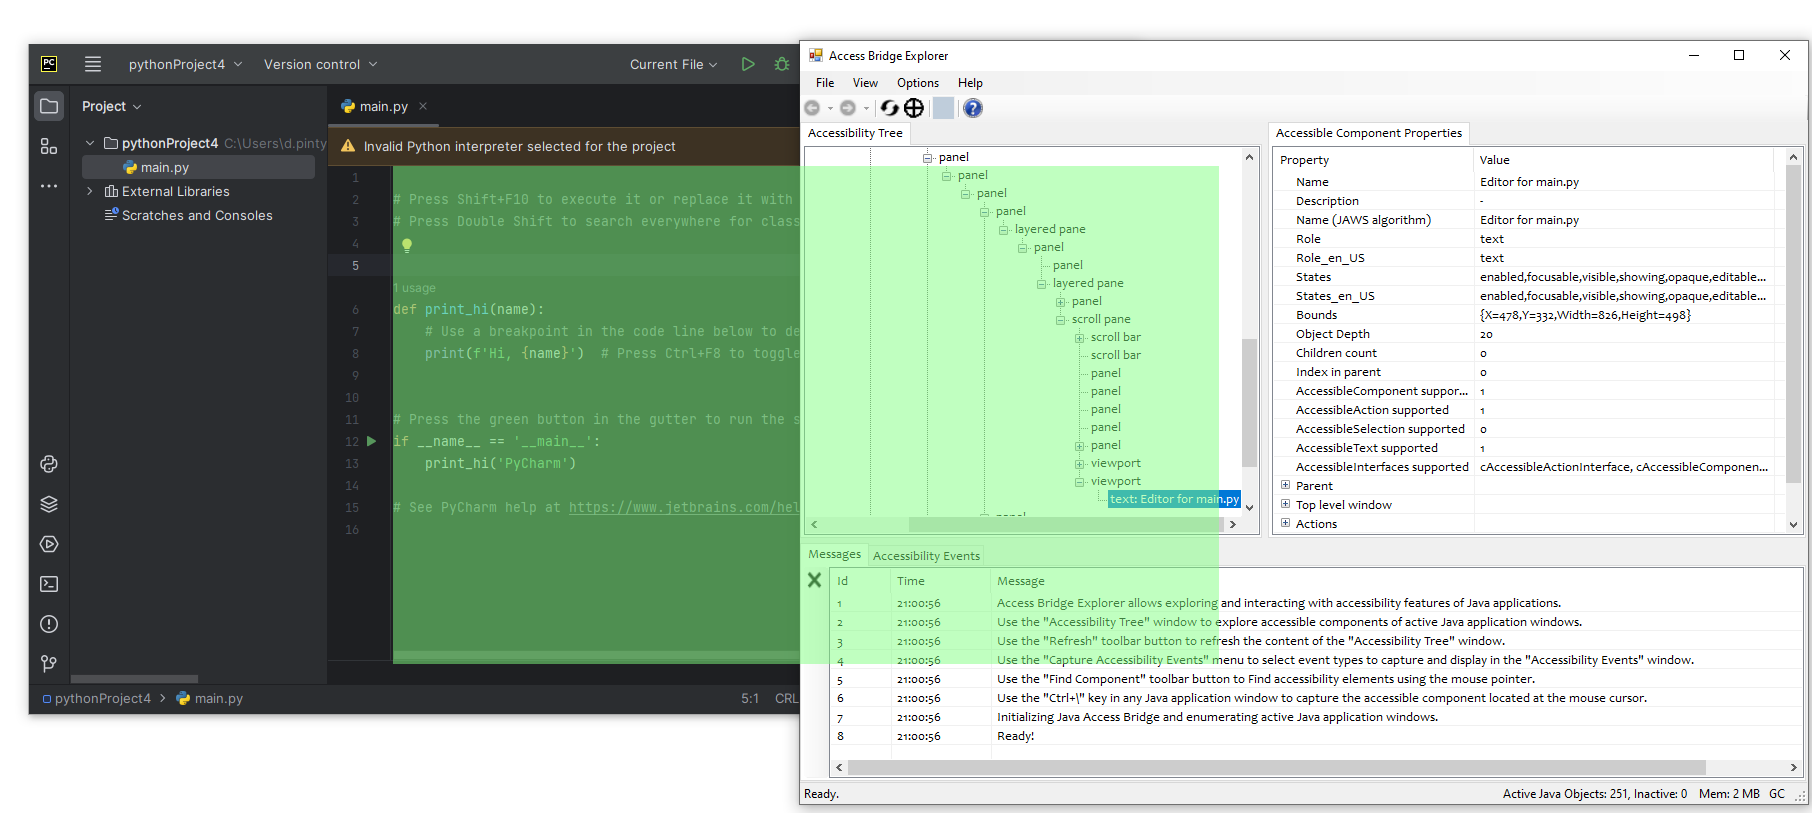The image size is (1812, 813).
Task: Switch to Accessibility Events tab
Action: pos(926,555)
